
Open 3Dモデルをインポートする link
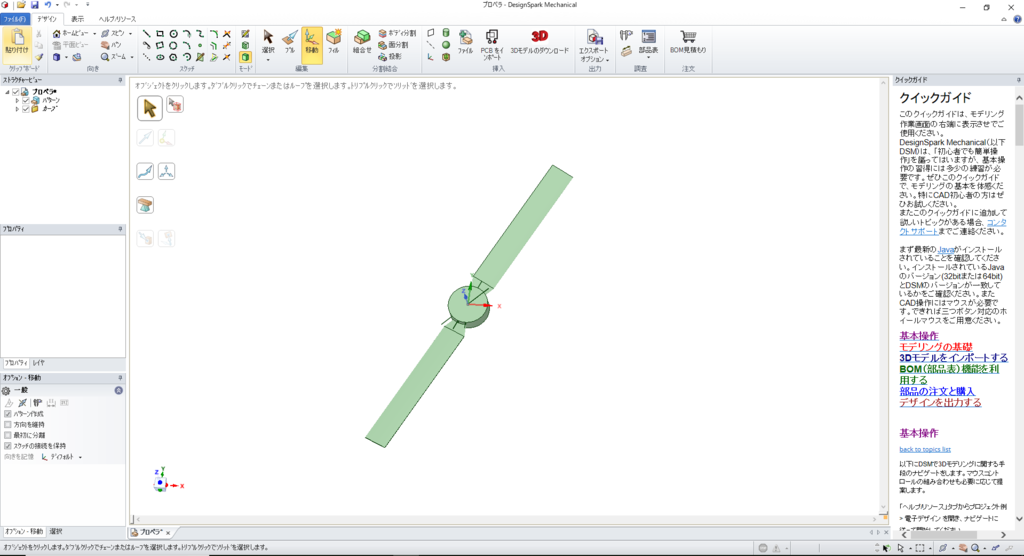click(953, 358)
